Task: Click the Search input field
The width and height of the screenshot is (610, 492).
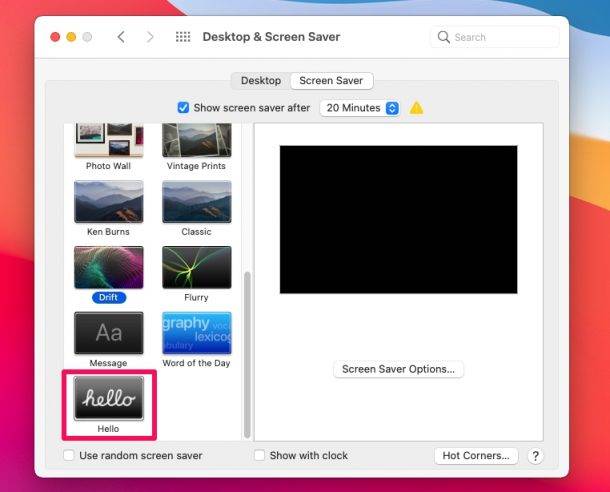Action: pyautogui.click(x=495, y=37)
